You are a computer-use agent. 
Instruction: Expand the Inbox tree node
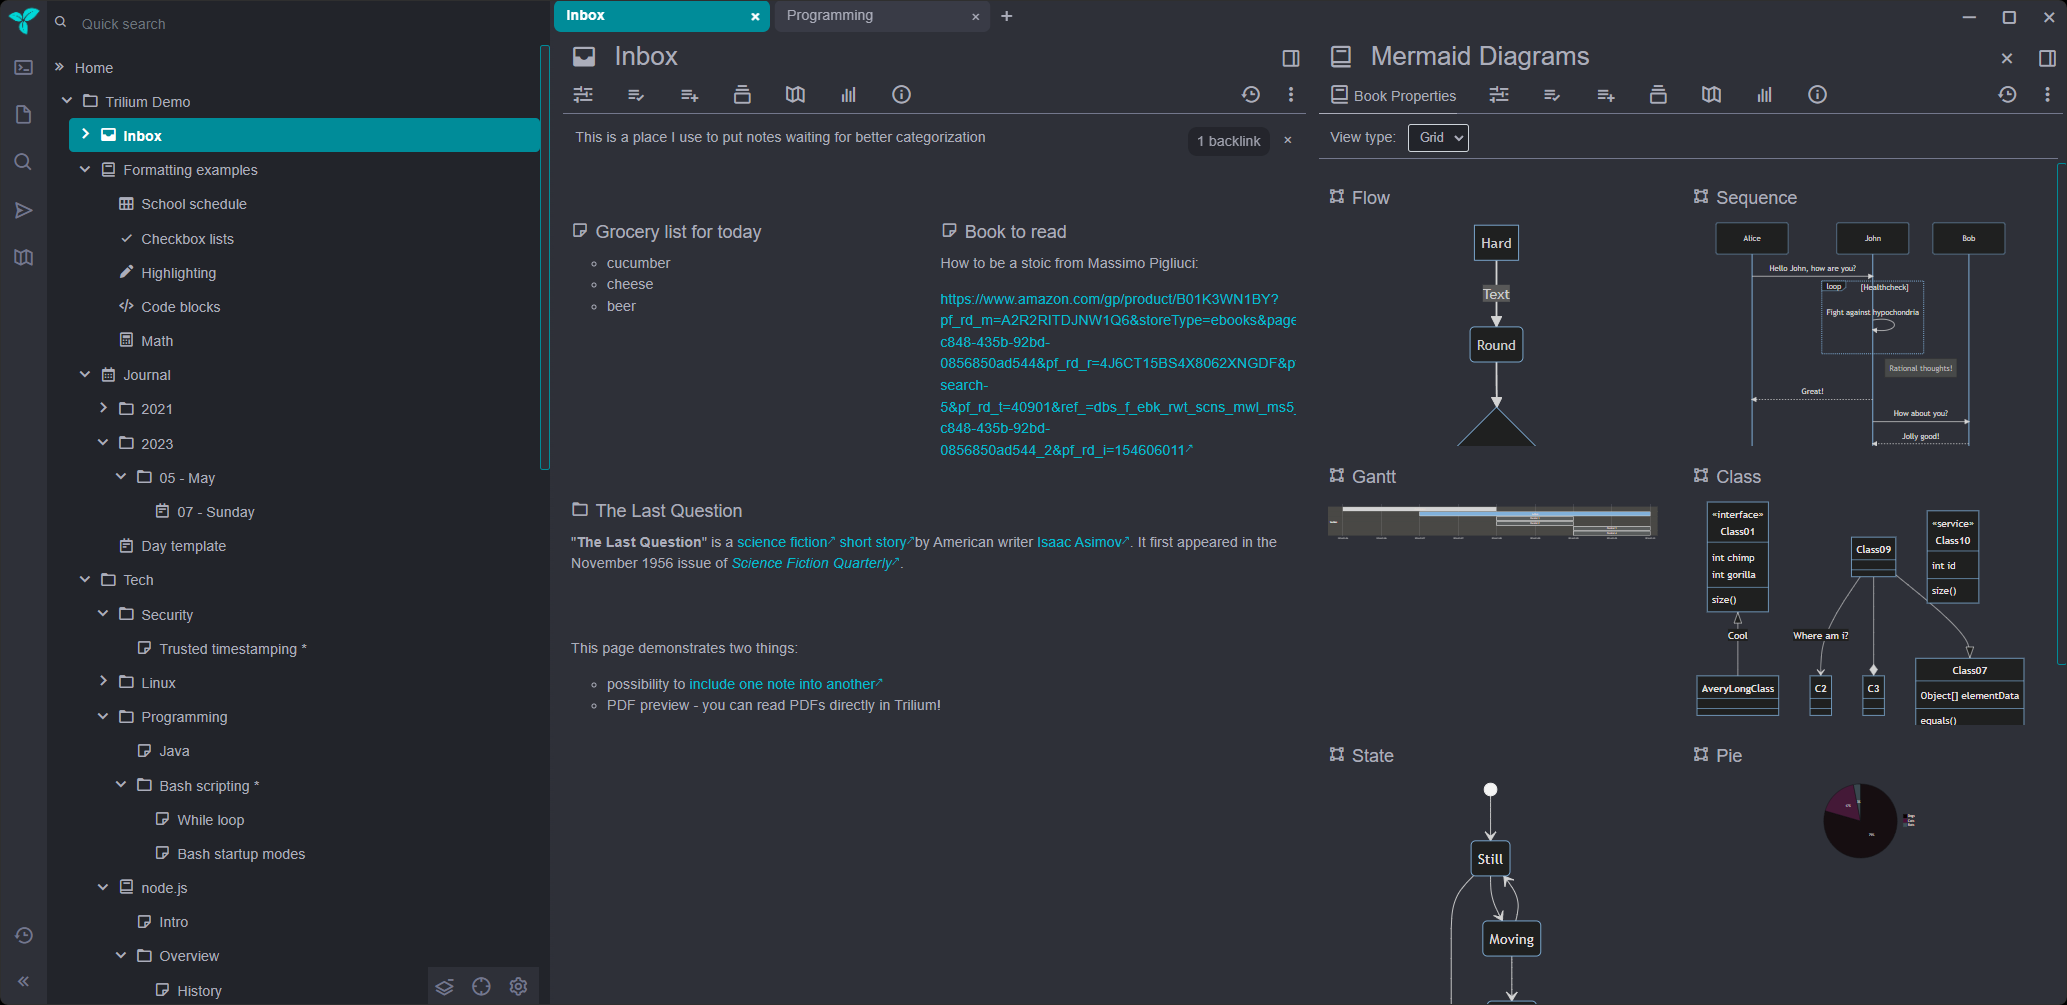(x=85, y=134)
